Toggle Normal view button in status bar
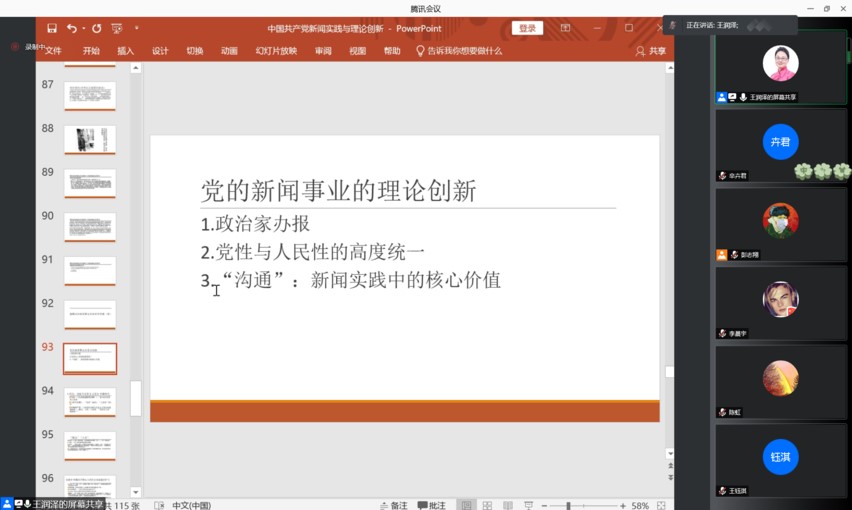The image size is (852, 510). [x=466, y=506]
